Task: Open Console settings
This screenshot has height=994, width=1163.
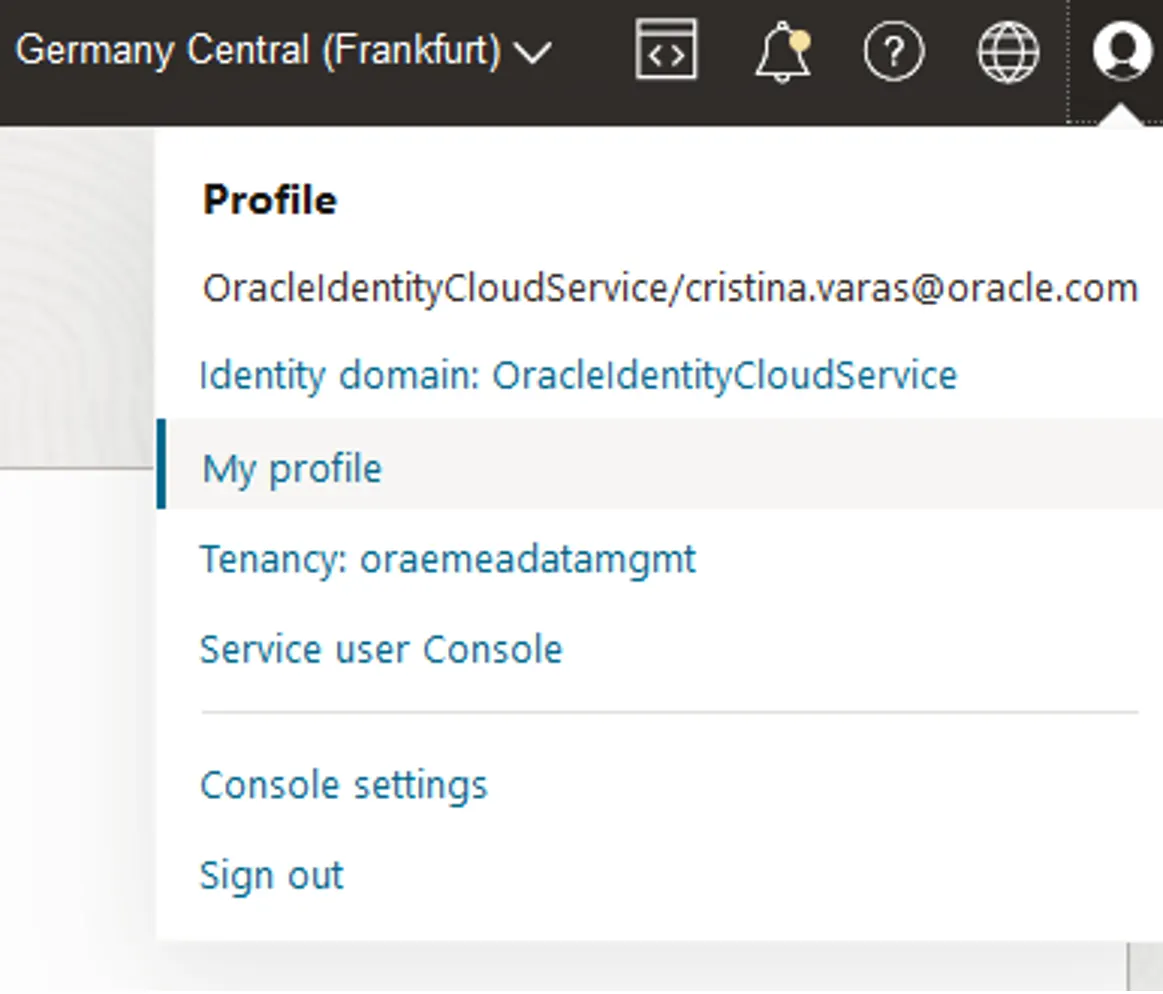Action: (344, 785)
